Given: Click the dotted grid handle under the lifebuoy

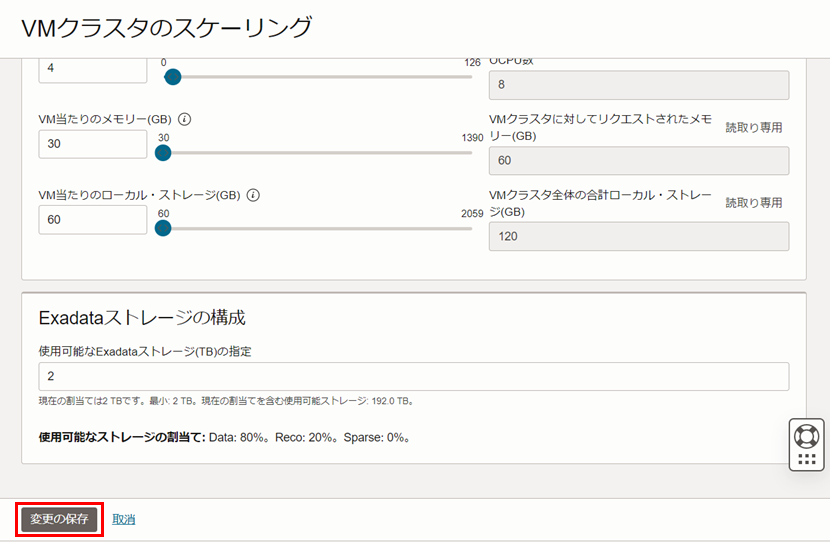Looking at the screenshot, I should click(x=806, y=460).
